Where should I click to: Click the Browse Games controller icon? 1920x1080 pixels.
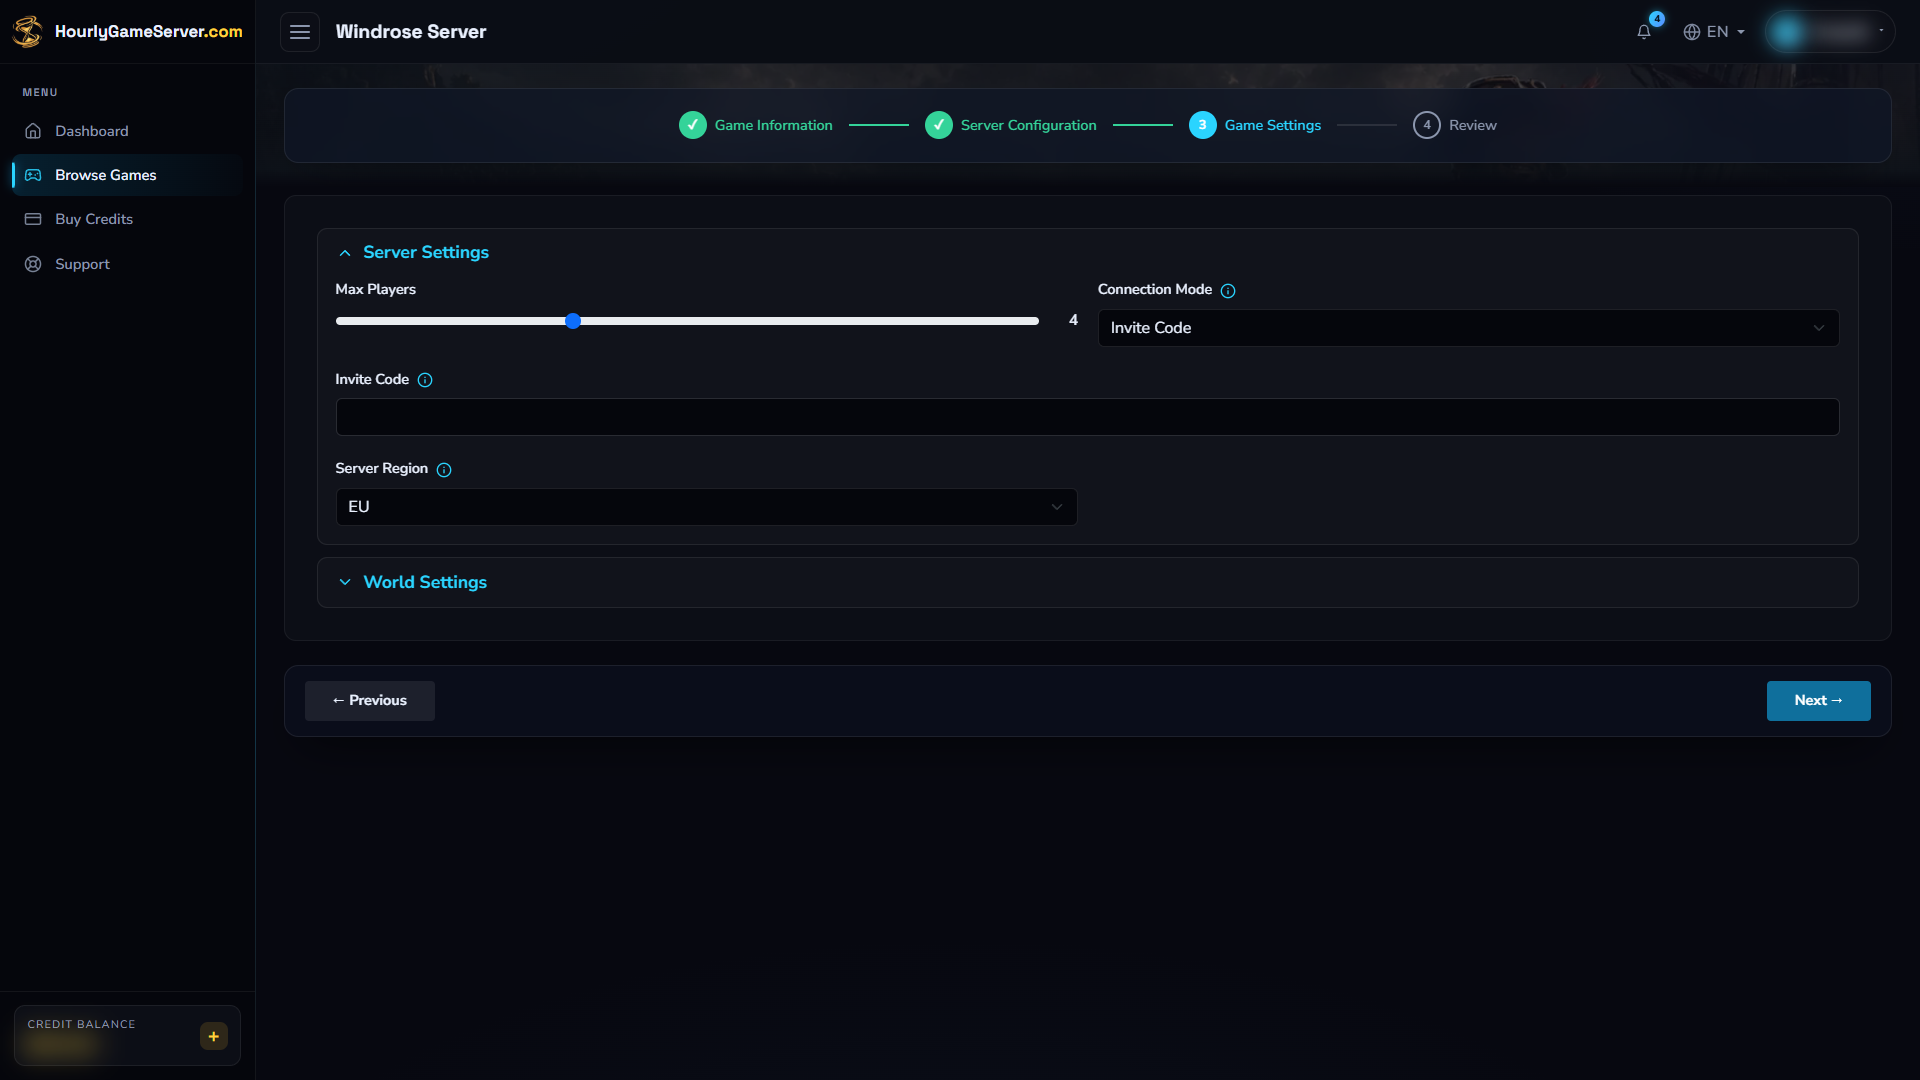[33, 175]
